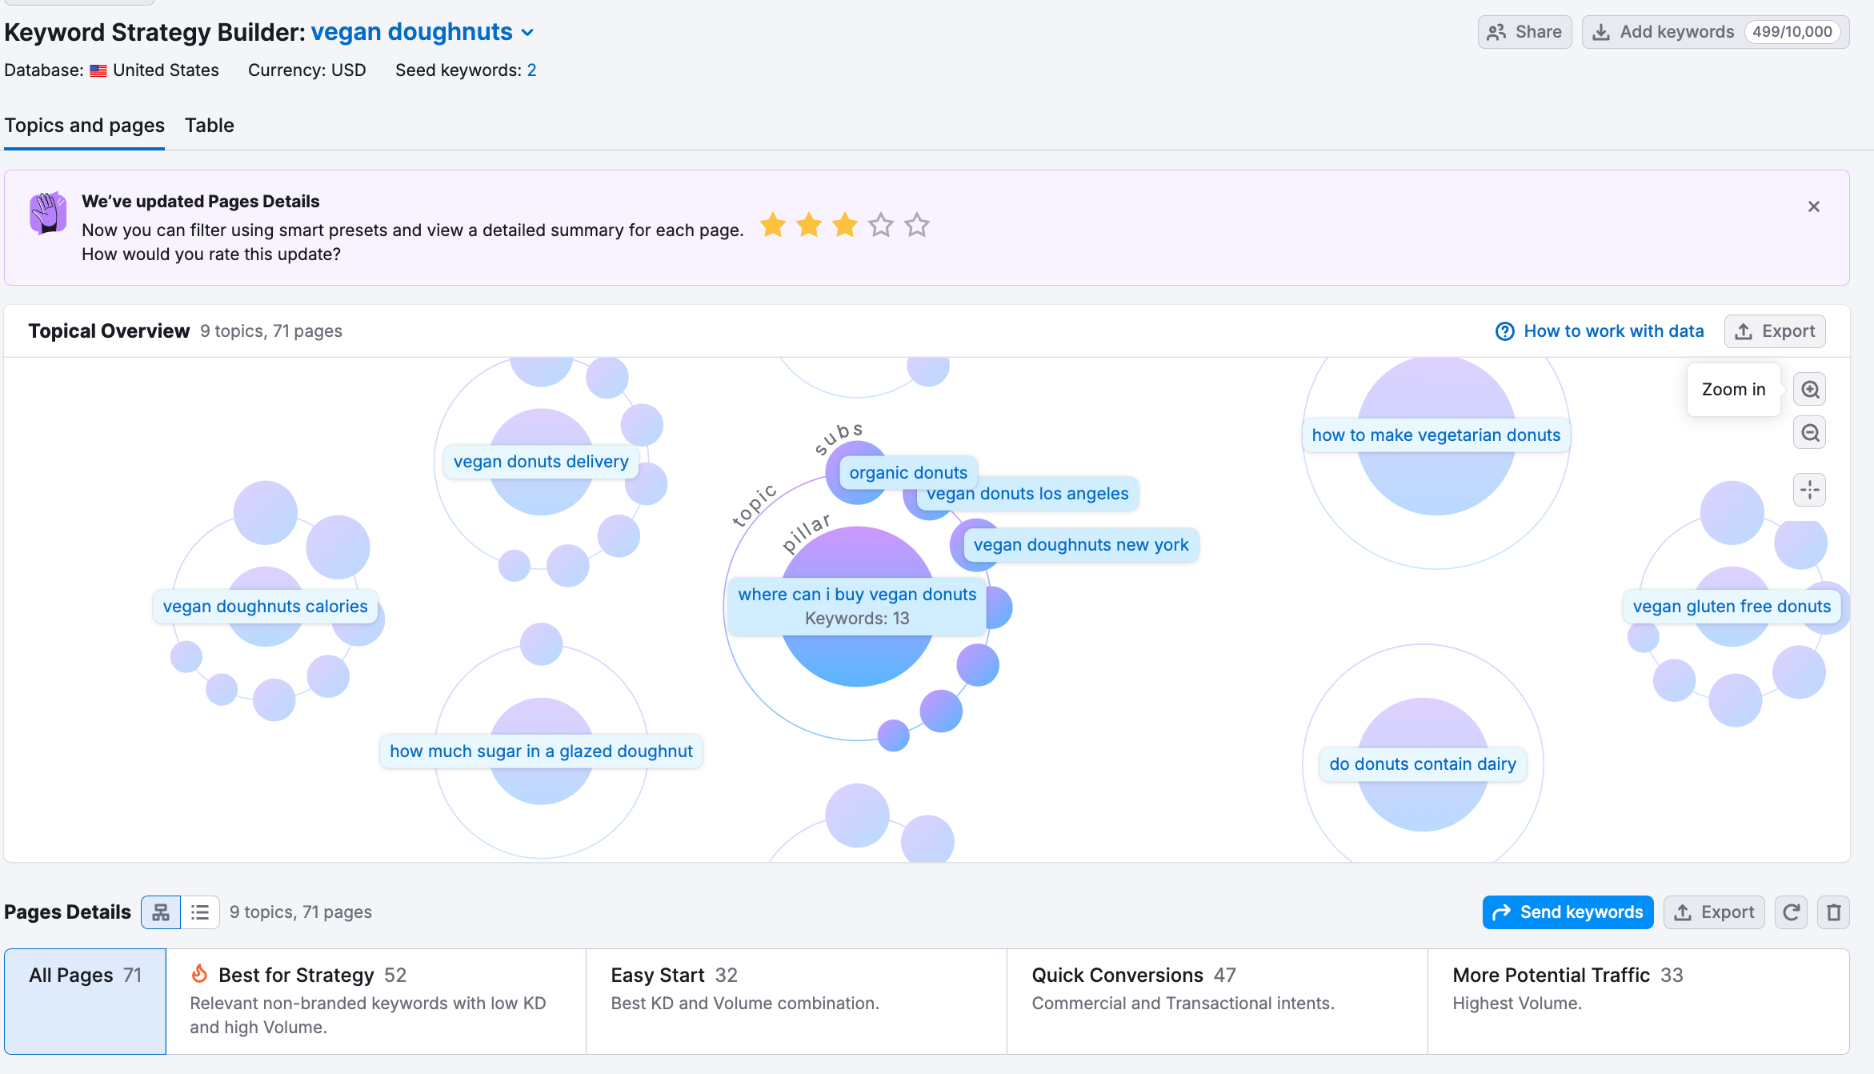Click the waving hand banner icon

[x=48, y=212]
